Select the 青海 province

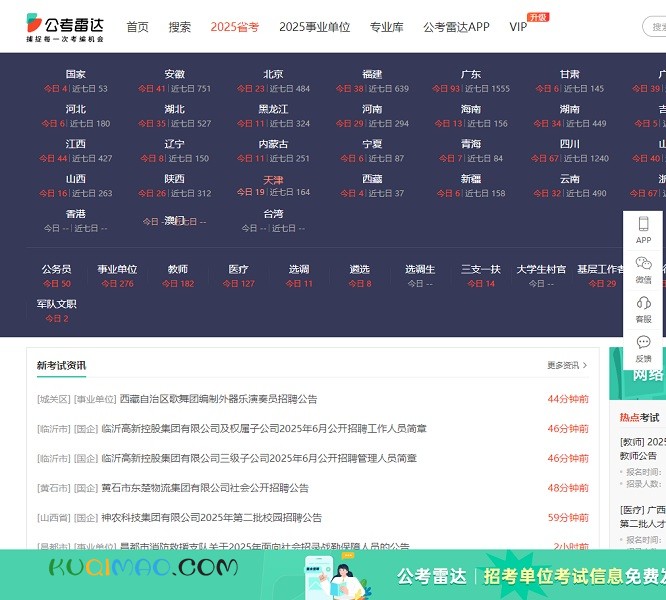tap(471, 144)
